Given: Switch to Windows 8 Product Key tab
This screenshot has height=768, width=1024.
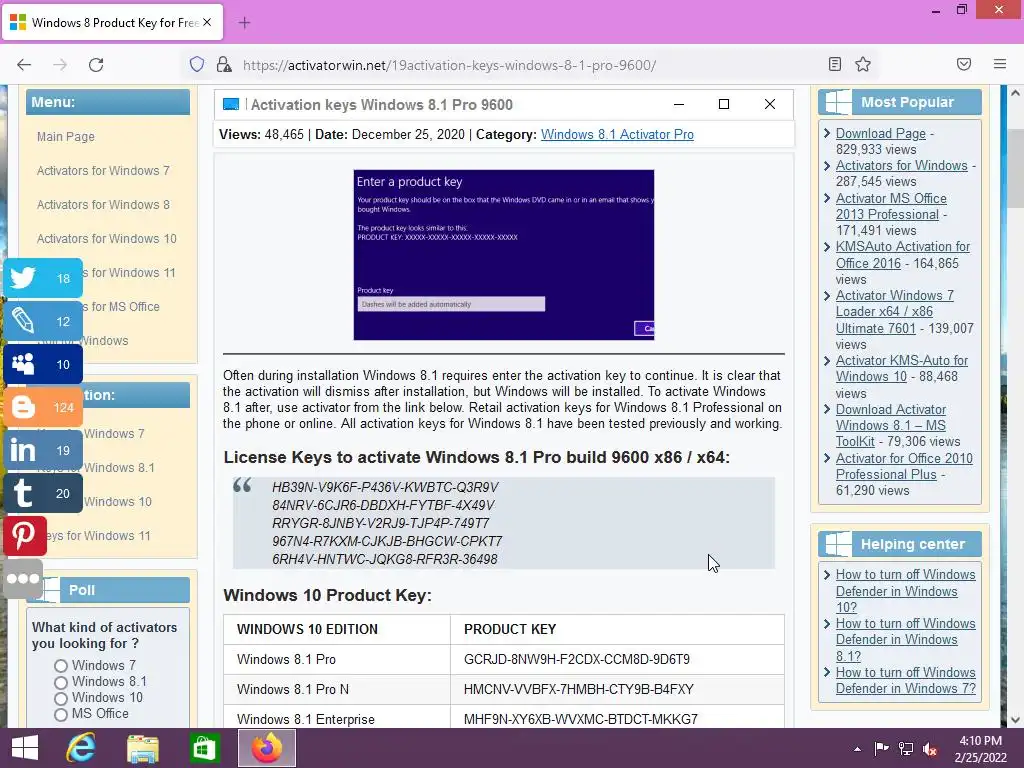Looking at the screenshot, I should pos(113,23).
